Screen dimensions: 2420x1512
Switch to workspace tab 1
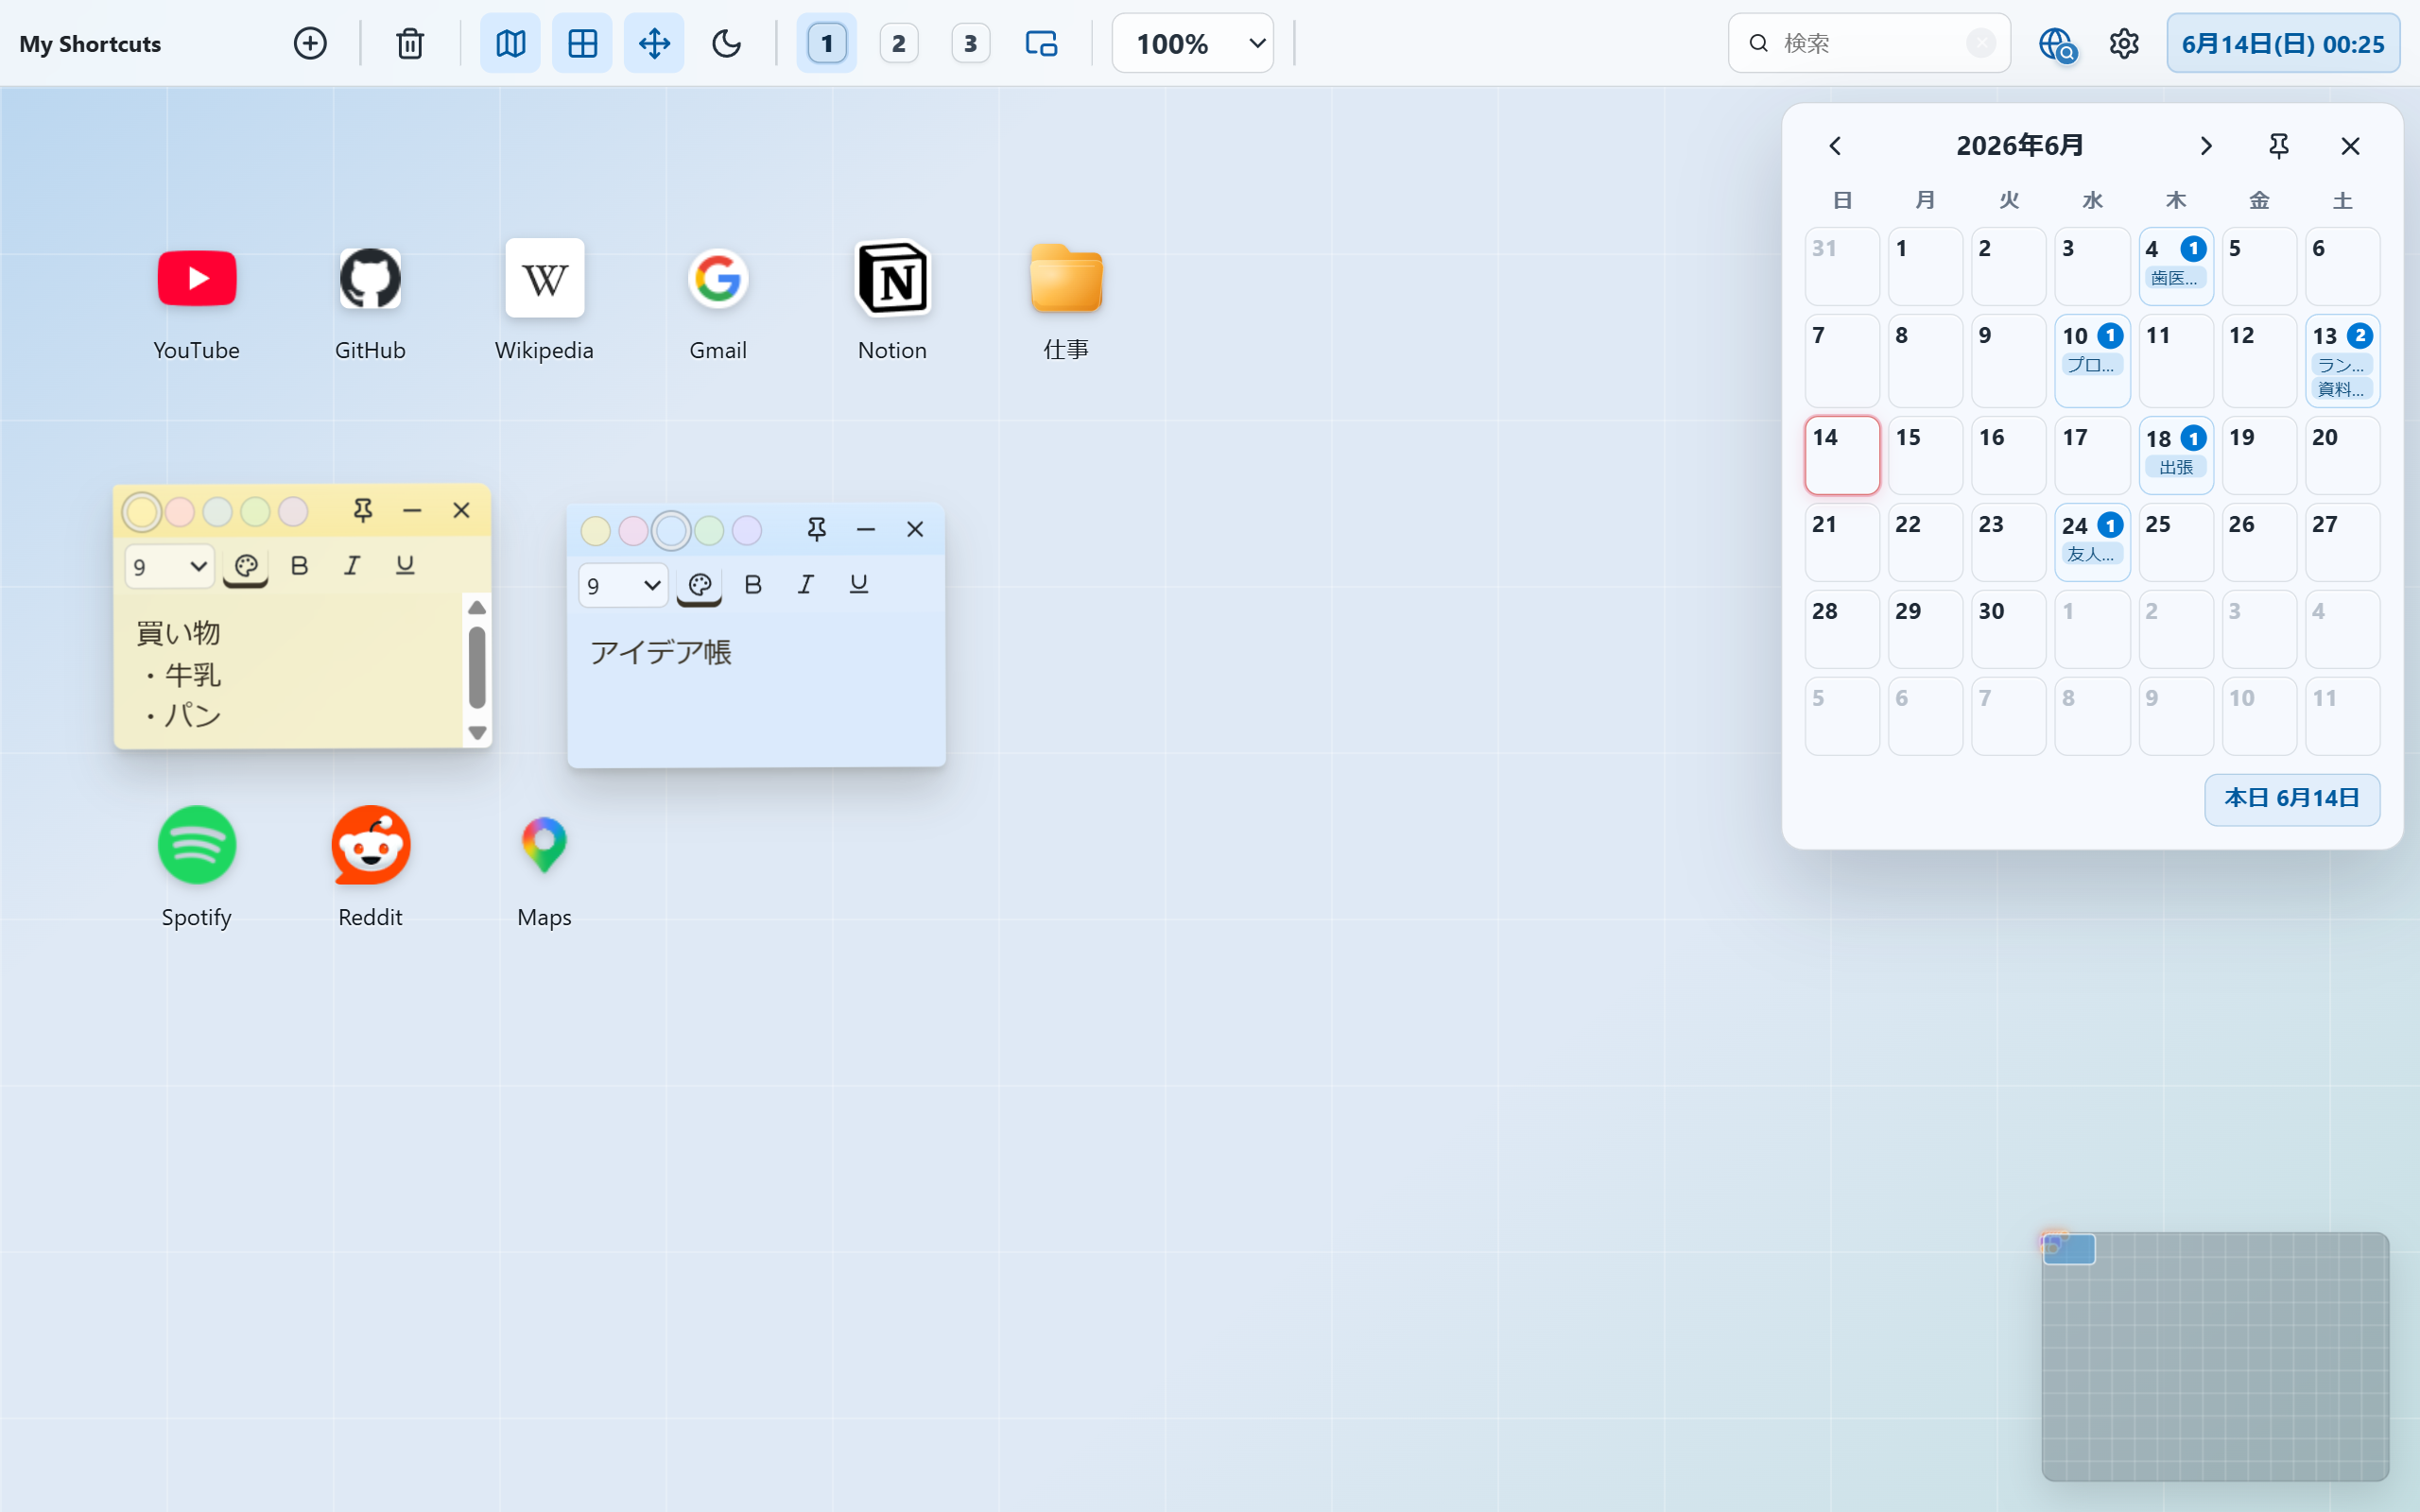826,43
